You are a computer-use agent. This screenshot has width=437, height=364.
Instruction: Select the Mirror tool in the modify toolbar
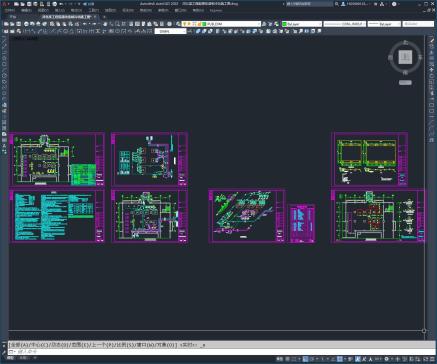point(431,52)
